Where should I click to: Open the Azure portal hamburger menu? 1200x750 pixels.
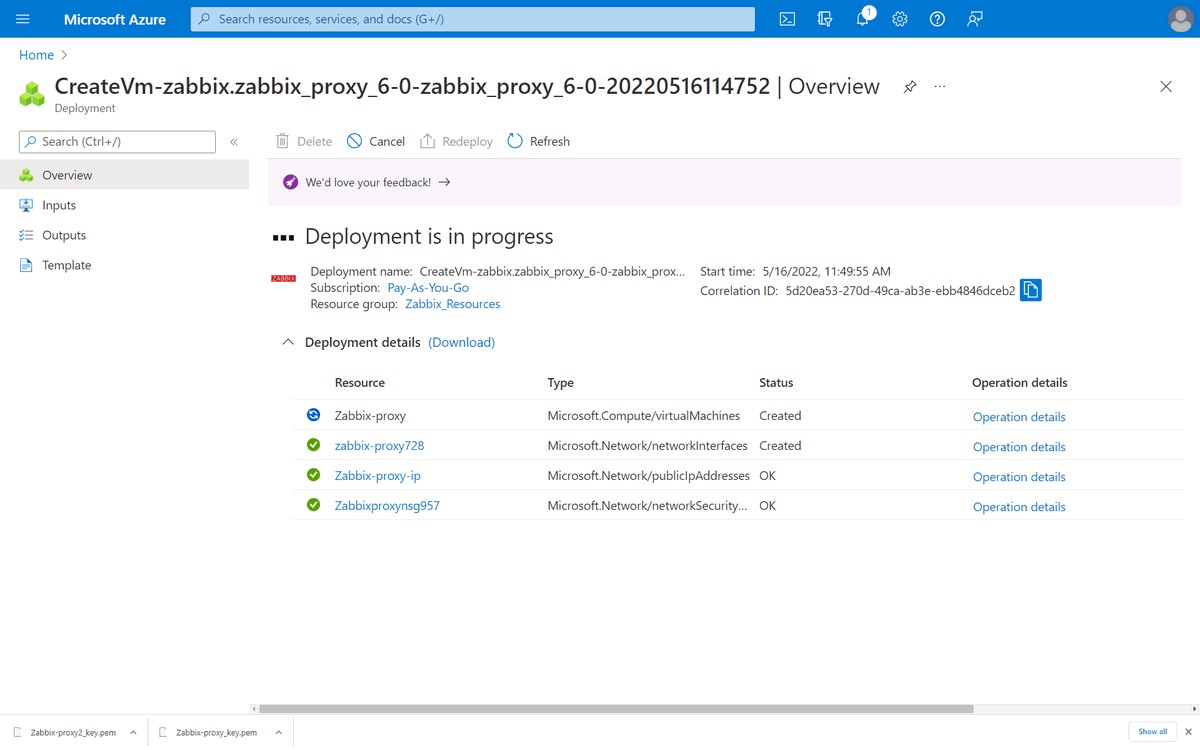[x=23, y=19]
